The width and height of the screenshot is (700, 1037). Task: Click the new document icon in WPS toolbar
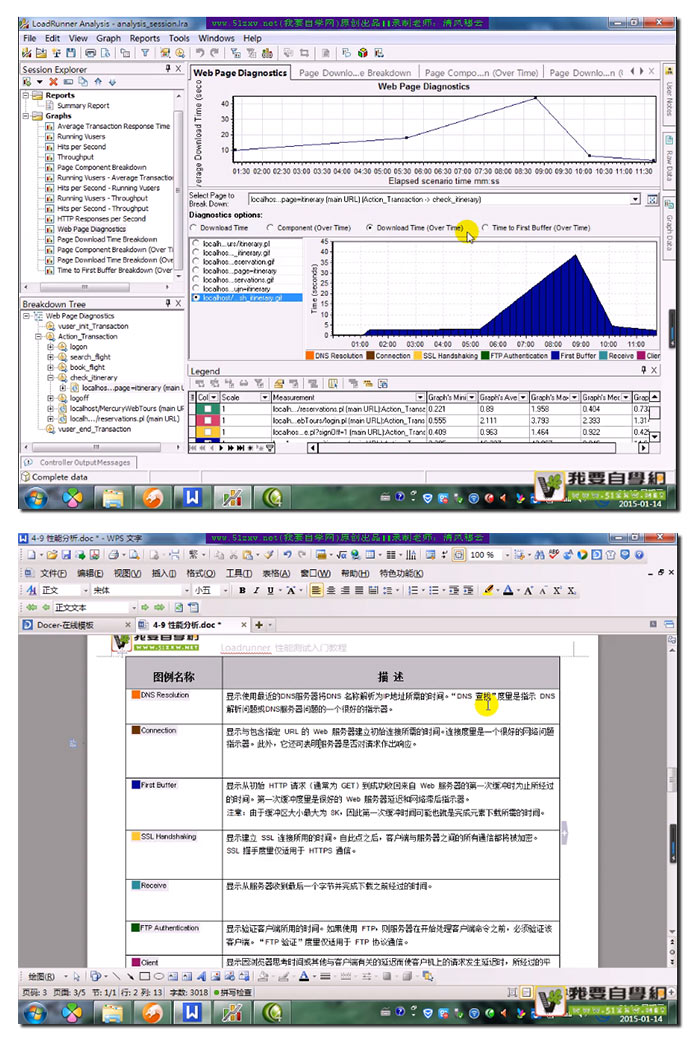point(30,555)
